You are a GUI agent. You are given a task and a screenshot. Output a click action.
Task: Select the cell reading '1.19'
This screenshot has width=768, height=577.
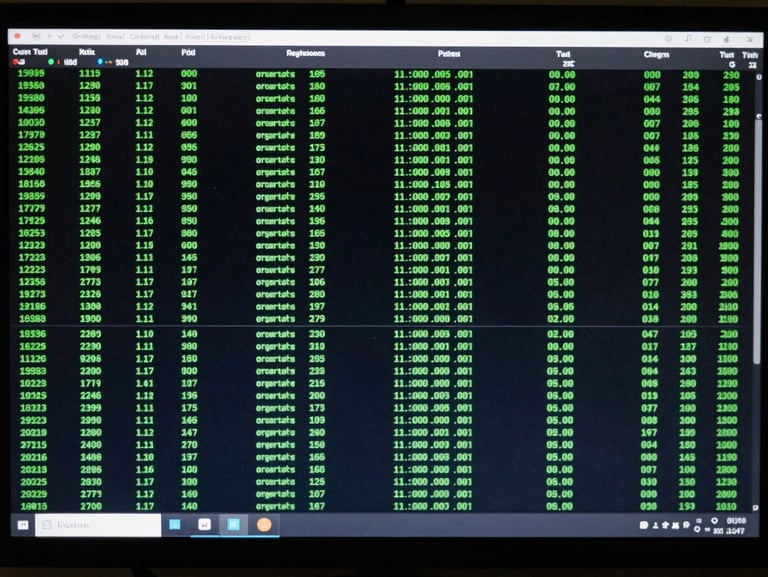[x=144, y=159]
